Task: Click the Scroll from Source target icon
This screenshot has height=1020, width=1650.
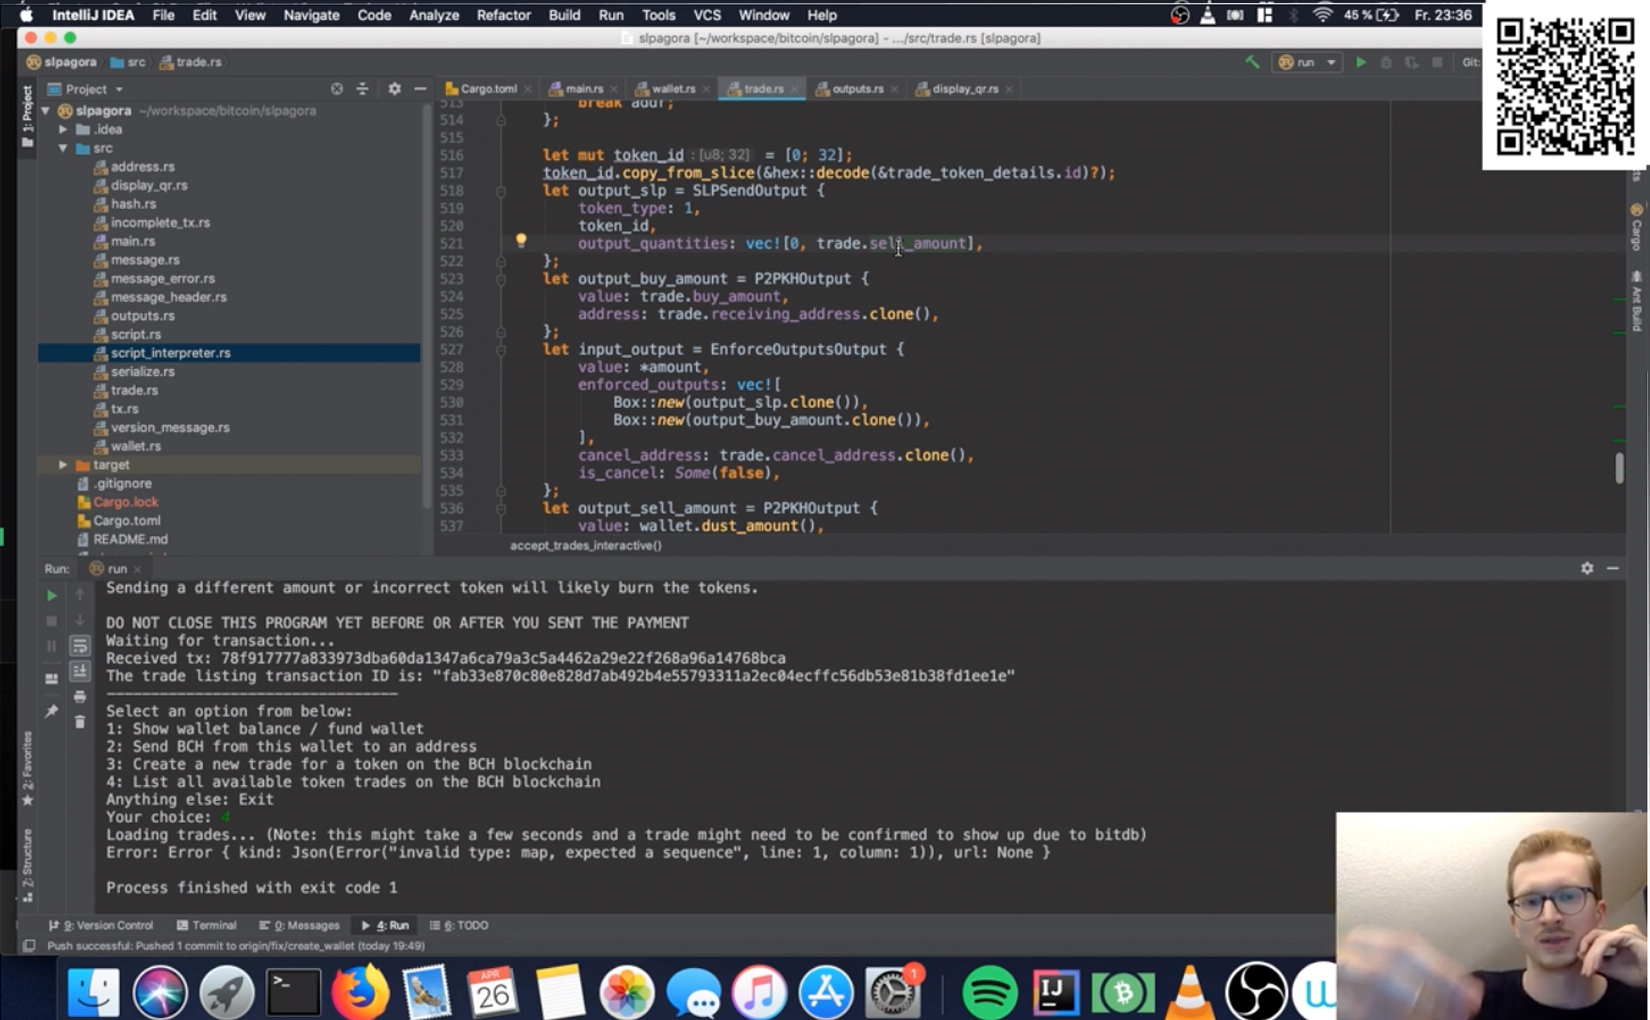Action: [337, 89]
